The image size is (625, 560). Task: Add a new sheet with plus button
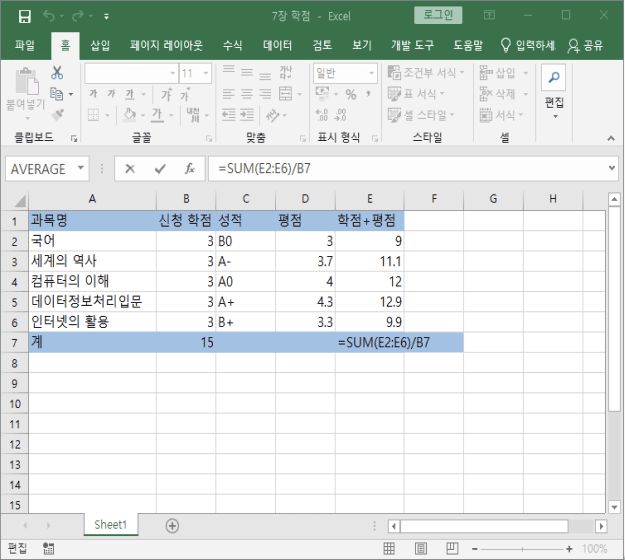[x=172, y=525]
